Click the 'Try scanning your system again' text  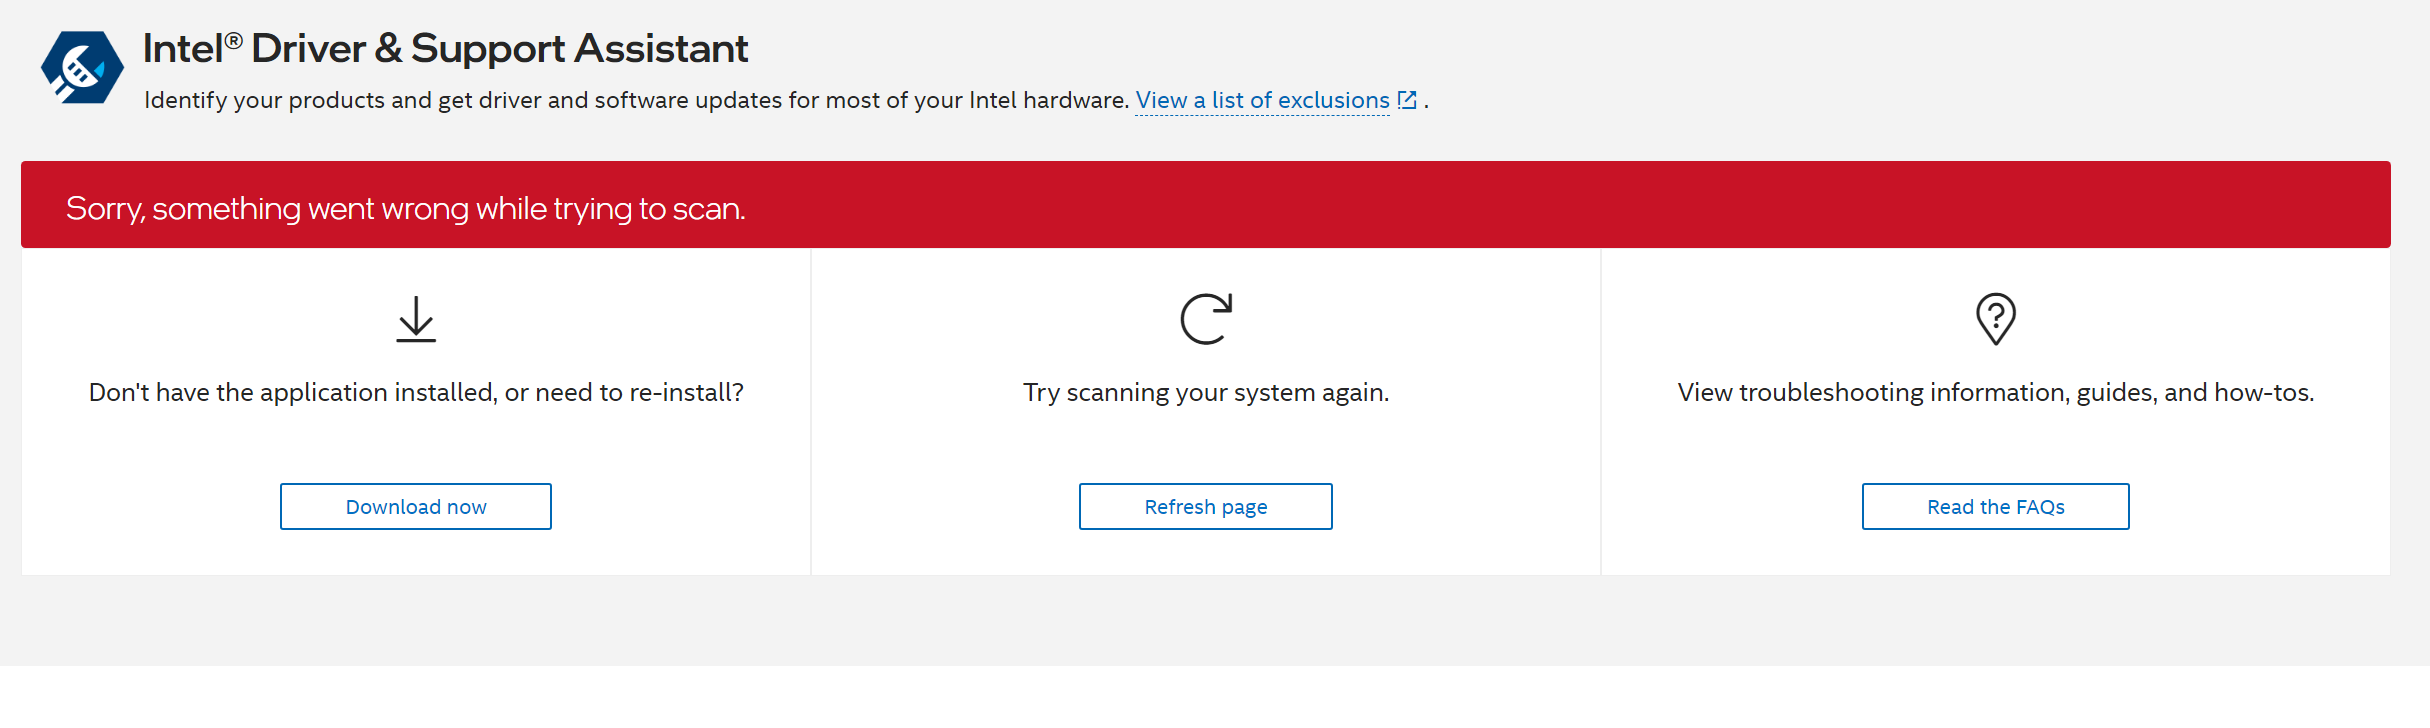tap(1205, 392)
